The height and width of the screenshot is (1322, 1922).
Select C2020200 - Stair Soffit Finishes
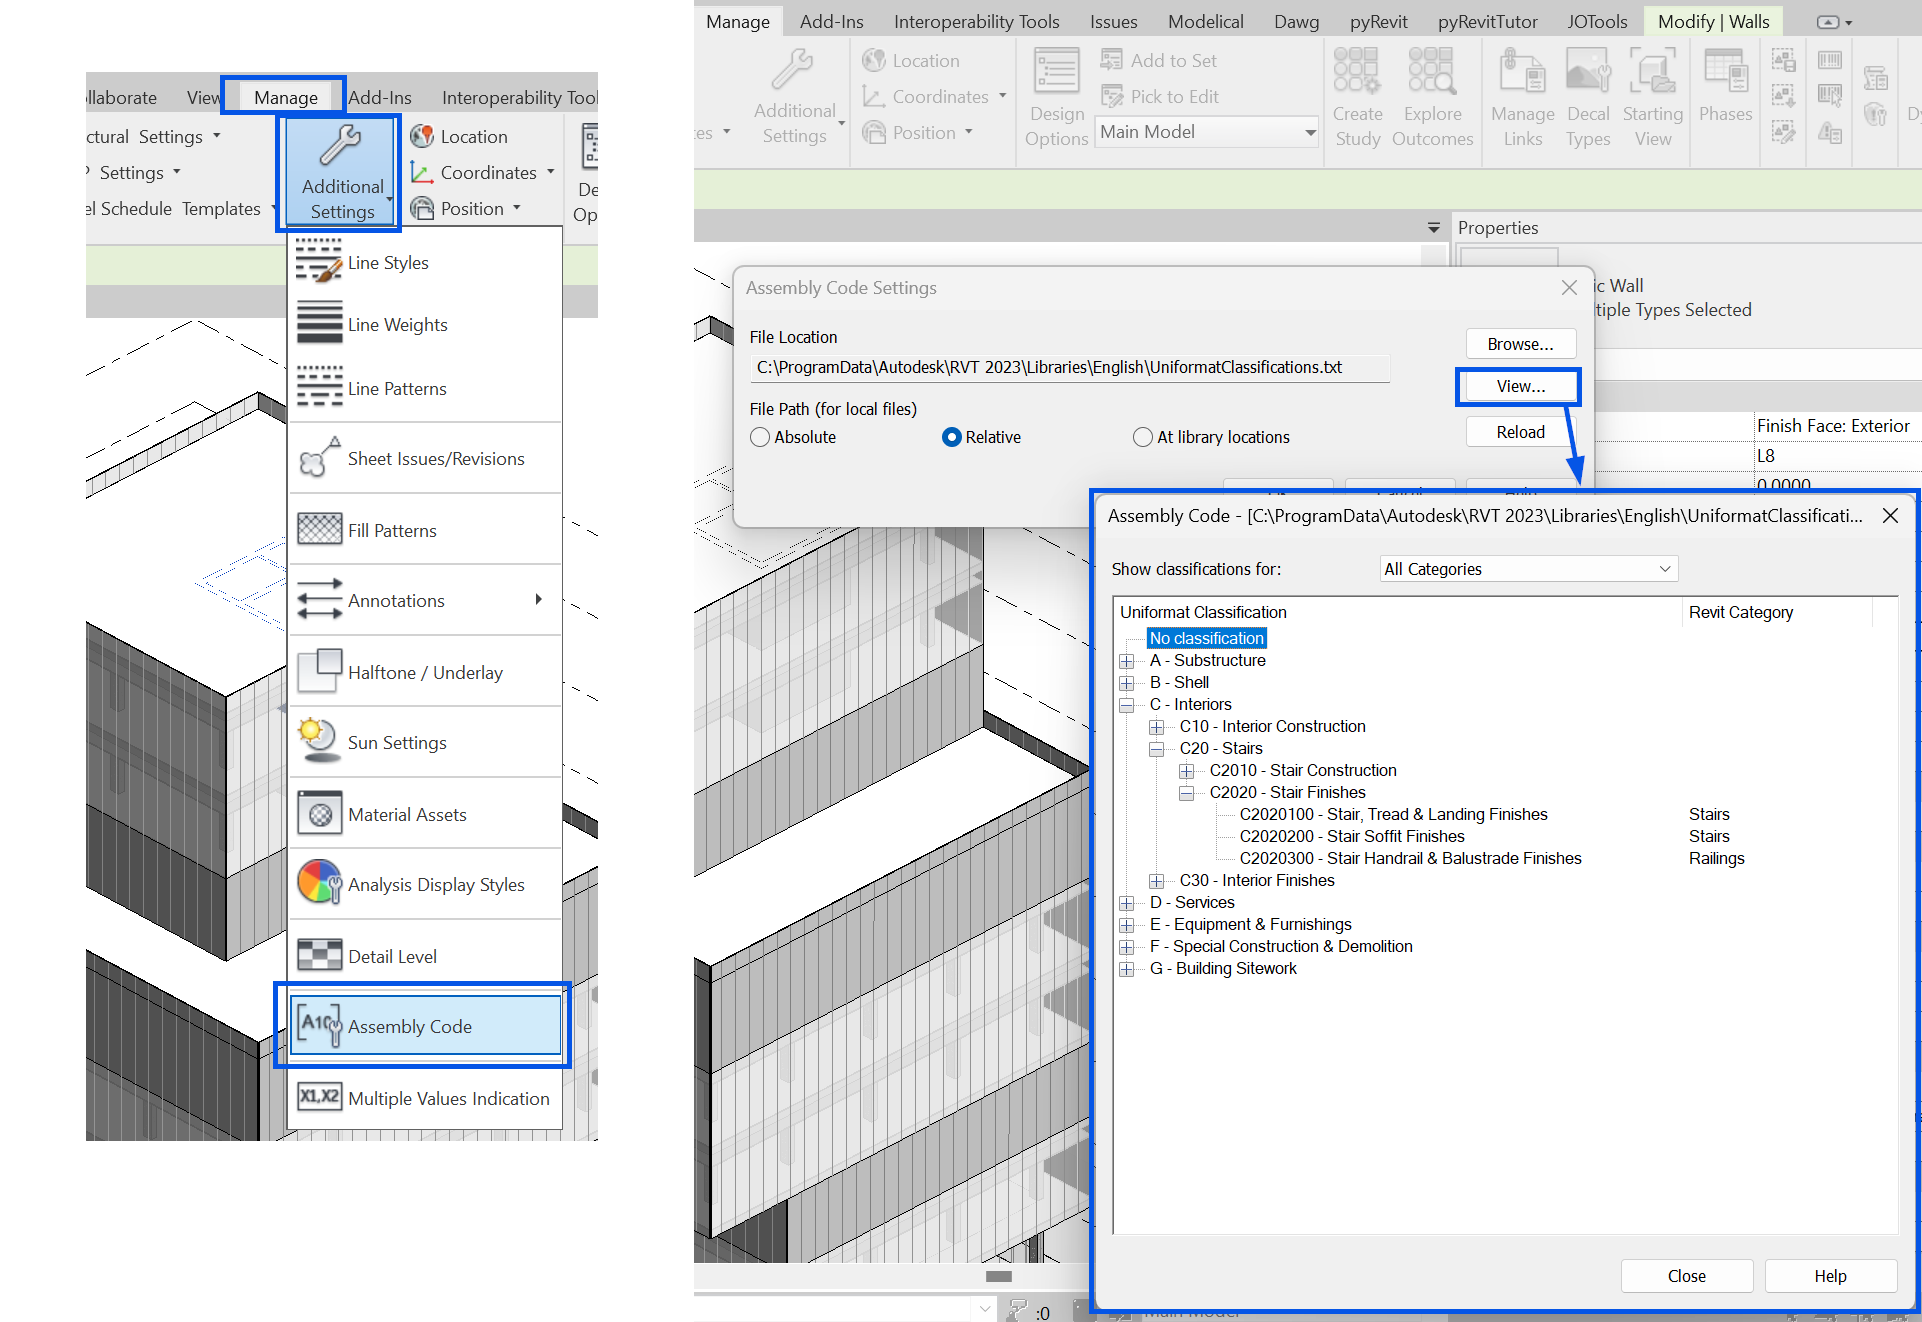[1352, 836]
